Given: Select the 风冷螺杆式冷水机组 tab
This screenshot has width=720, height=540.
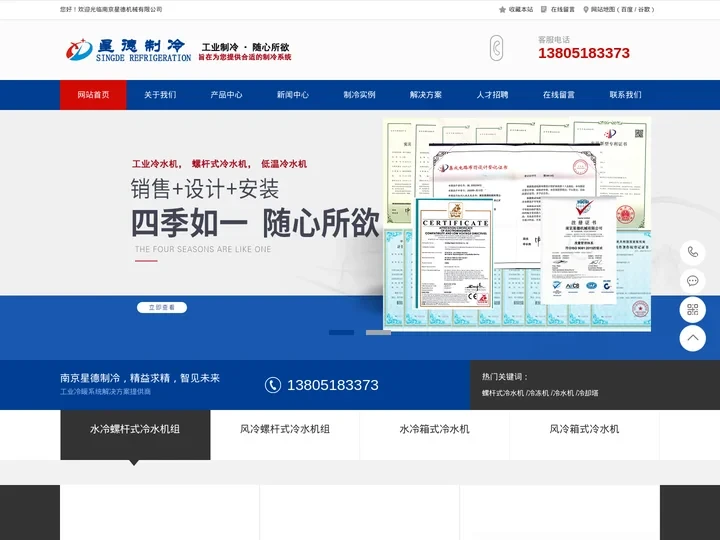Looking at the screenshot, I should pos(285,434).
